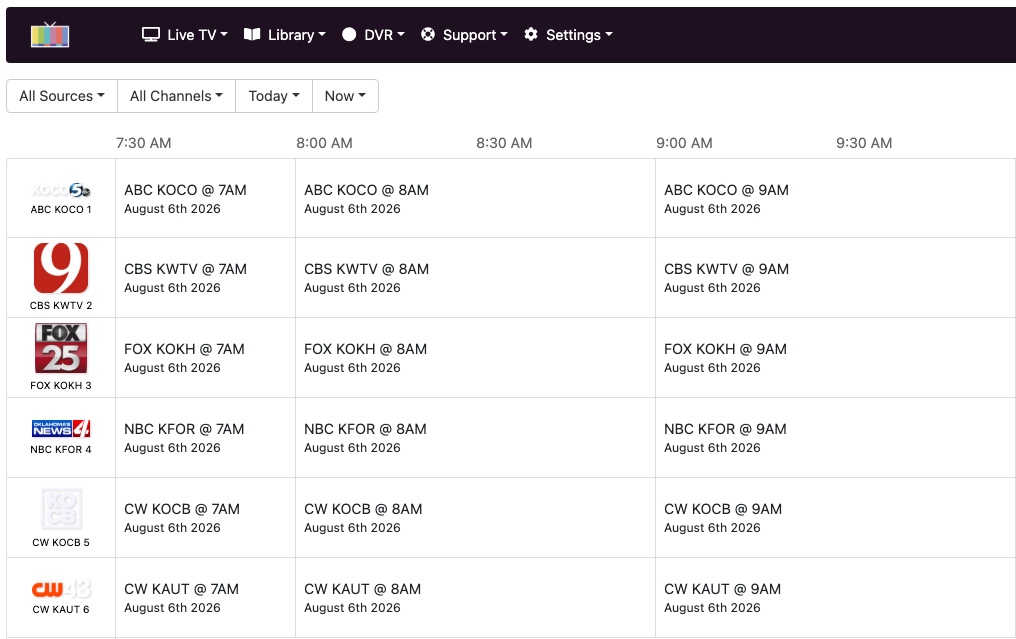1016x639 pixels.
Task: Choose the NBC KFOR @ 8AM program
Action: tap(476, 437)
